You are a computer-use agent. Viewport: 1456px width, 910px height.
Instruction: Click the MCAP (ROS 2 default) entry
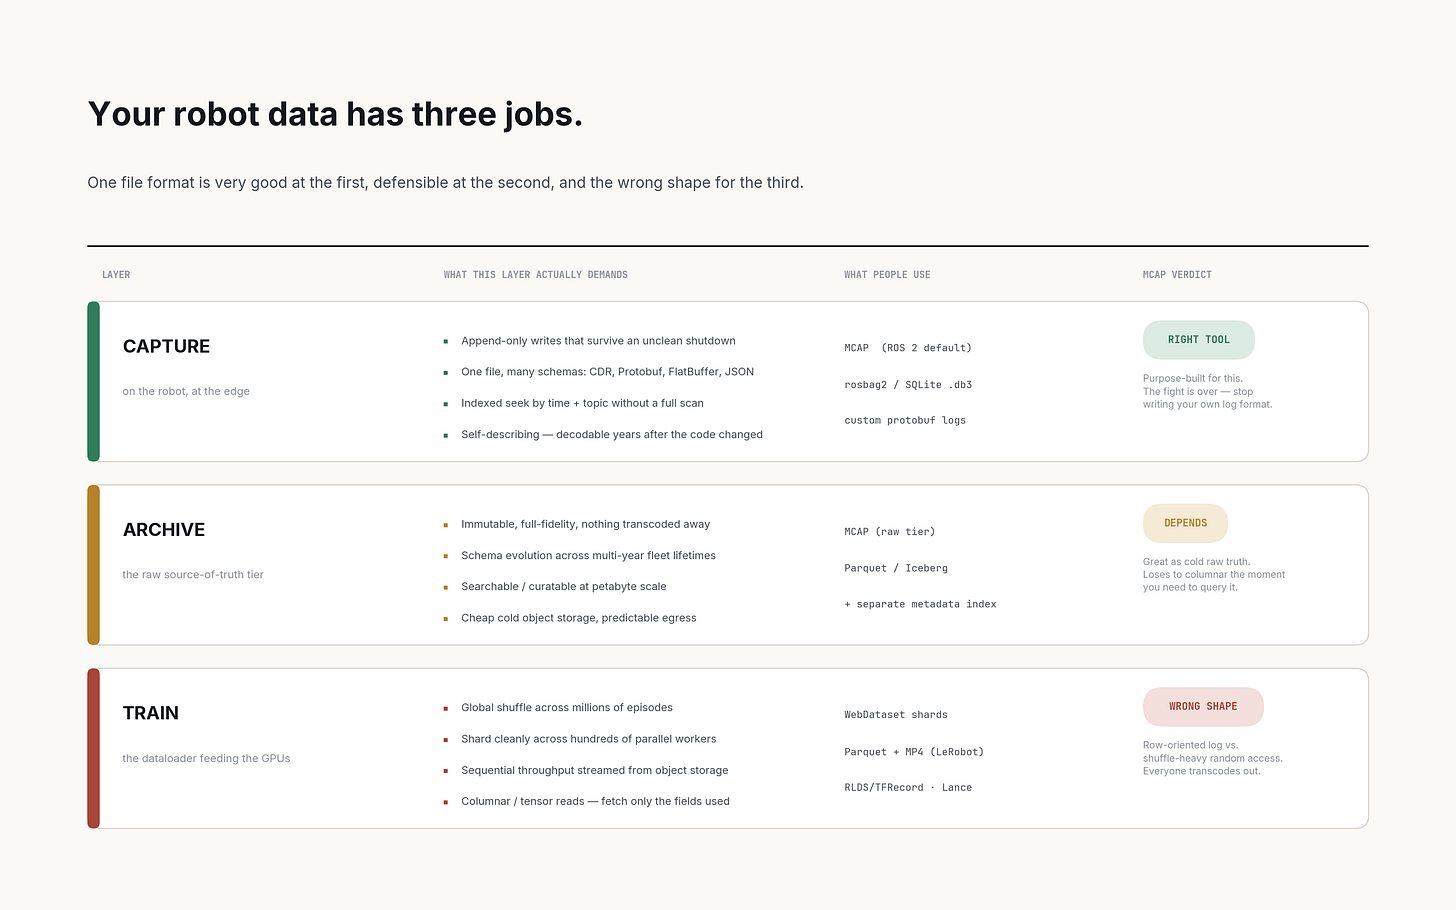pyautogui.click(x=908, y=348)
